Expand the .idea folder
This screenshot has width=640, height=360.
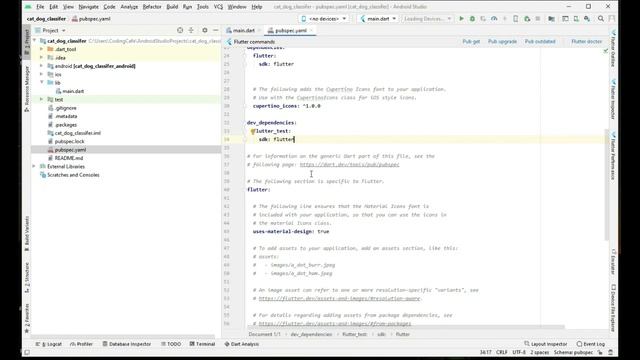(x=41, y=58)
